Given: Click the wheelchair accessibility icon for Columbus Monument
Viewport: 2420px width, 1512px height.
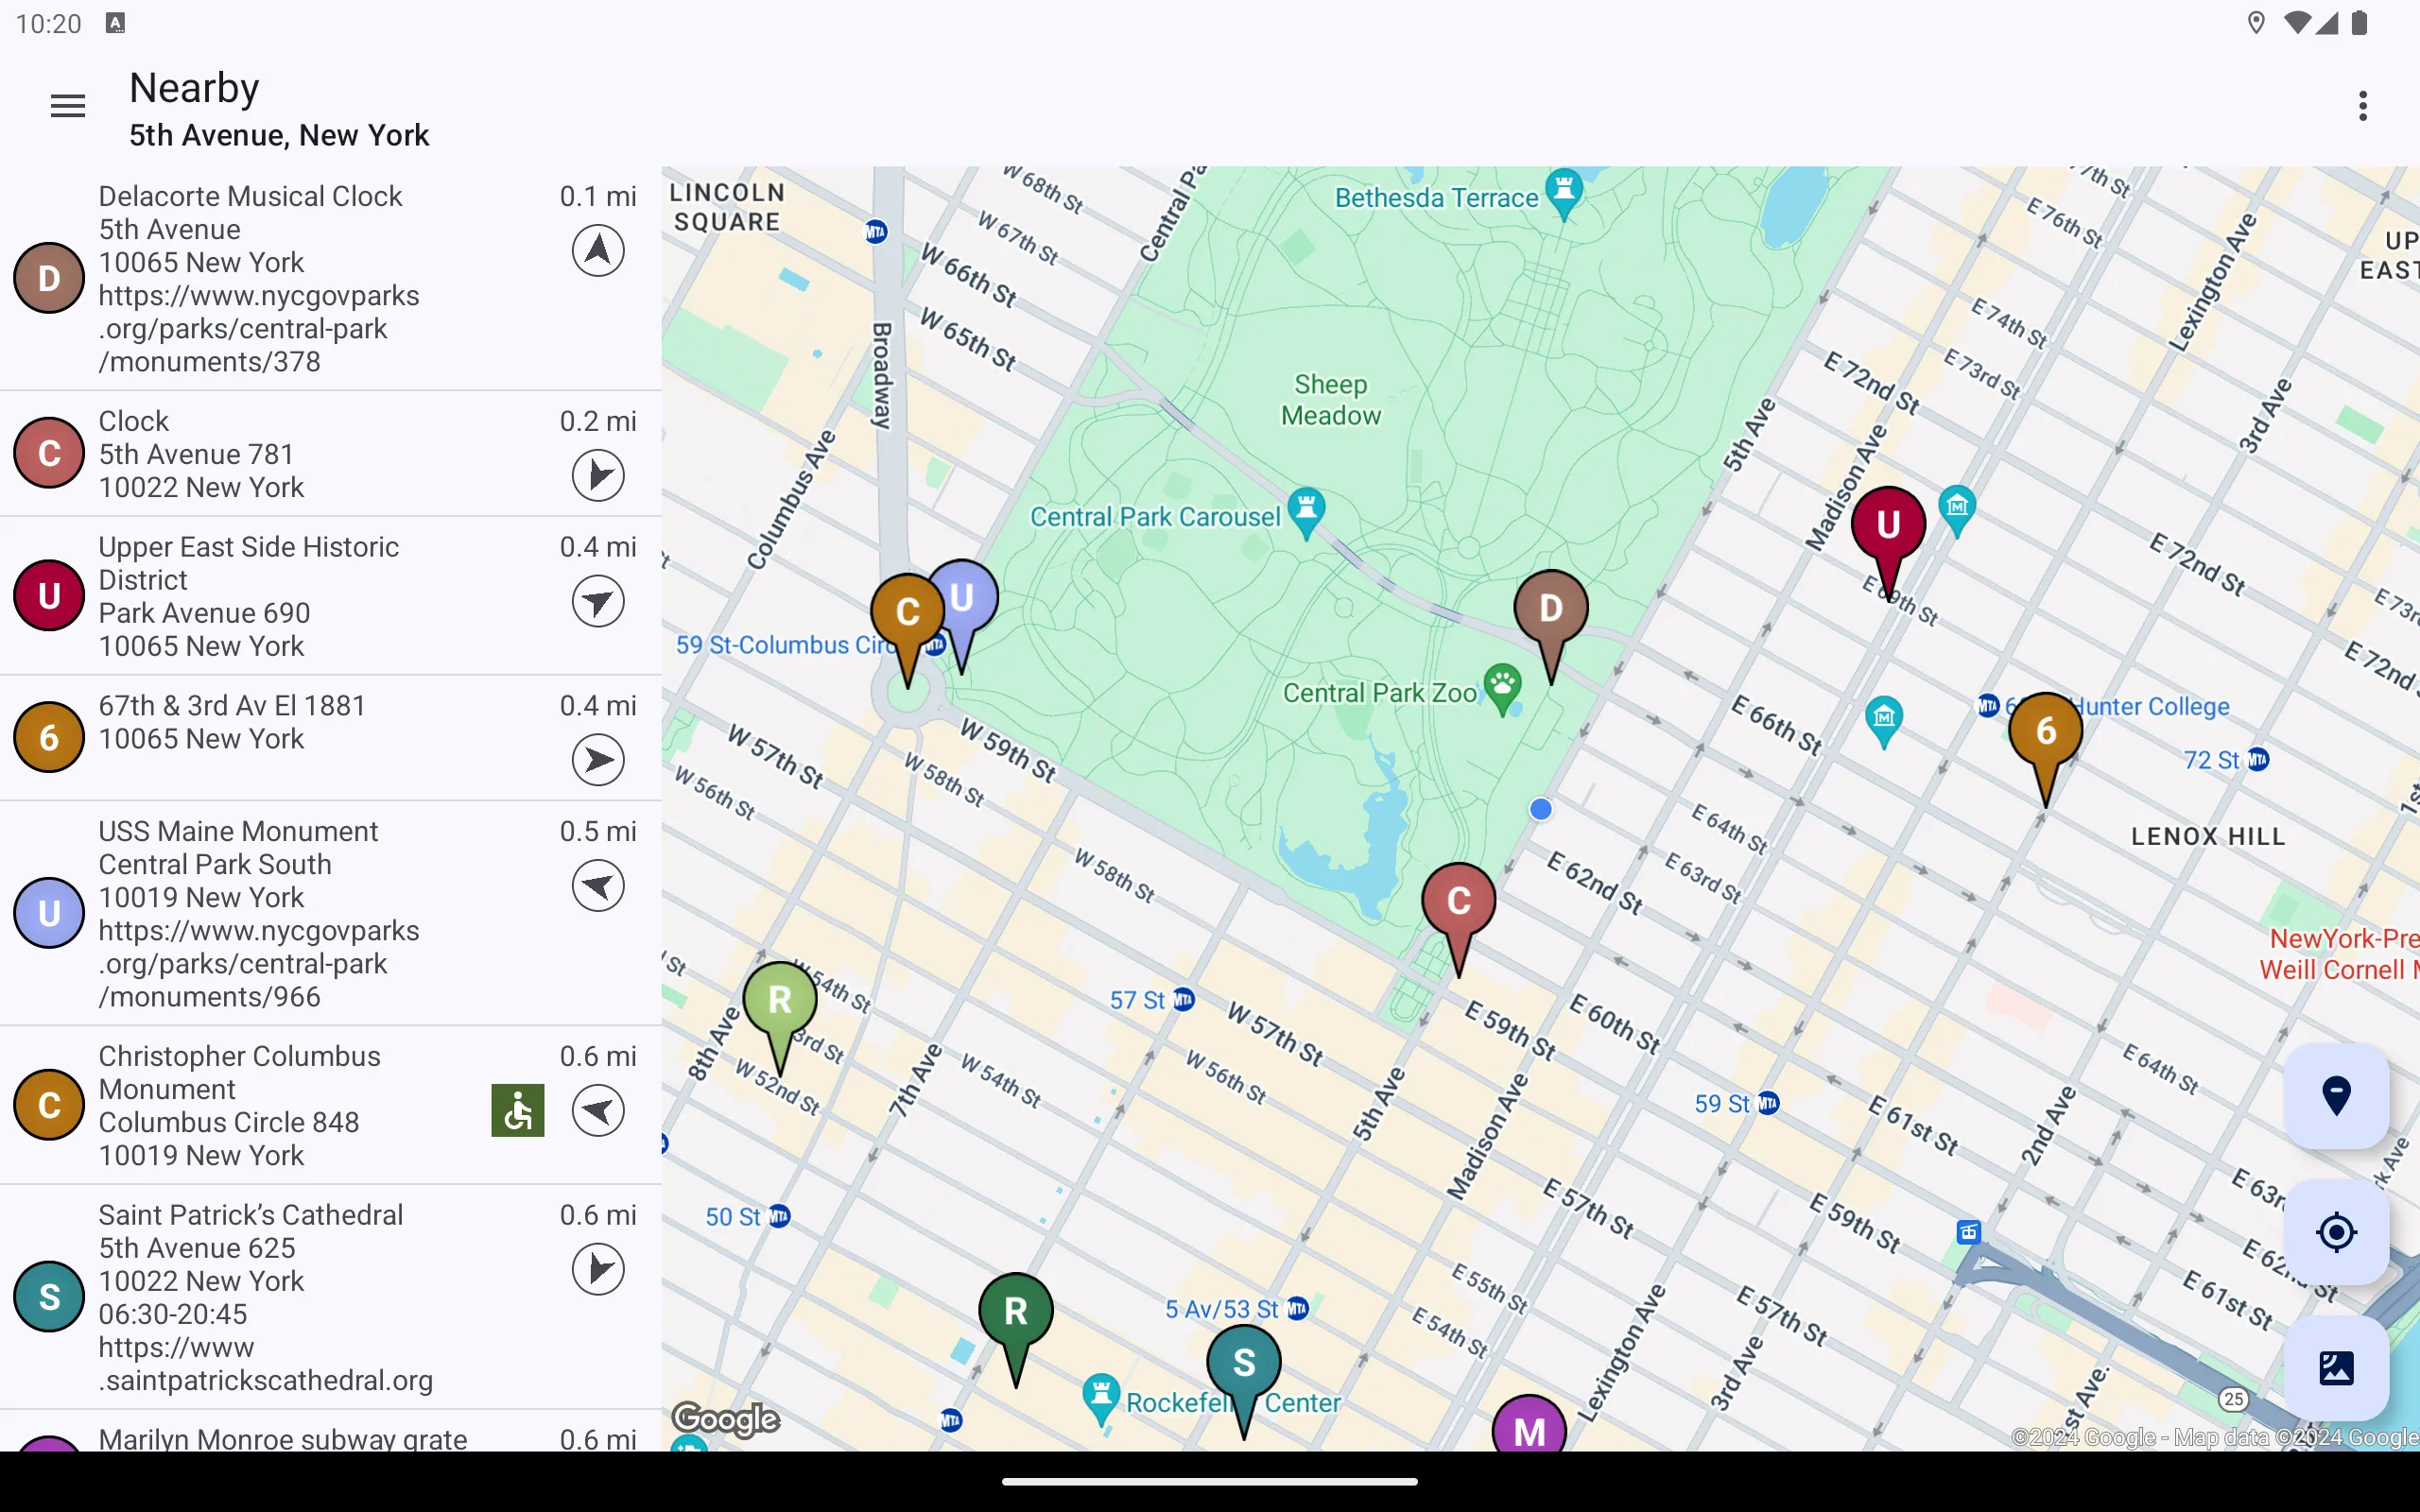Looking at the screenshot, I should (517, 1109).
